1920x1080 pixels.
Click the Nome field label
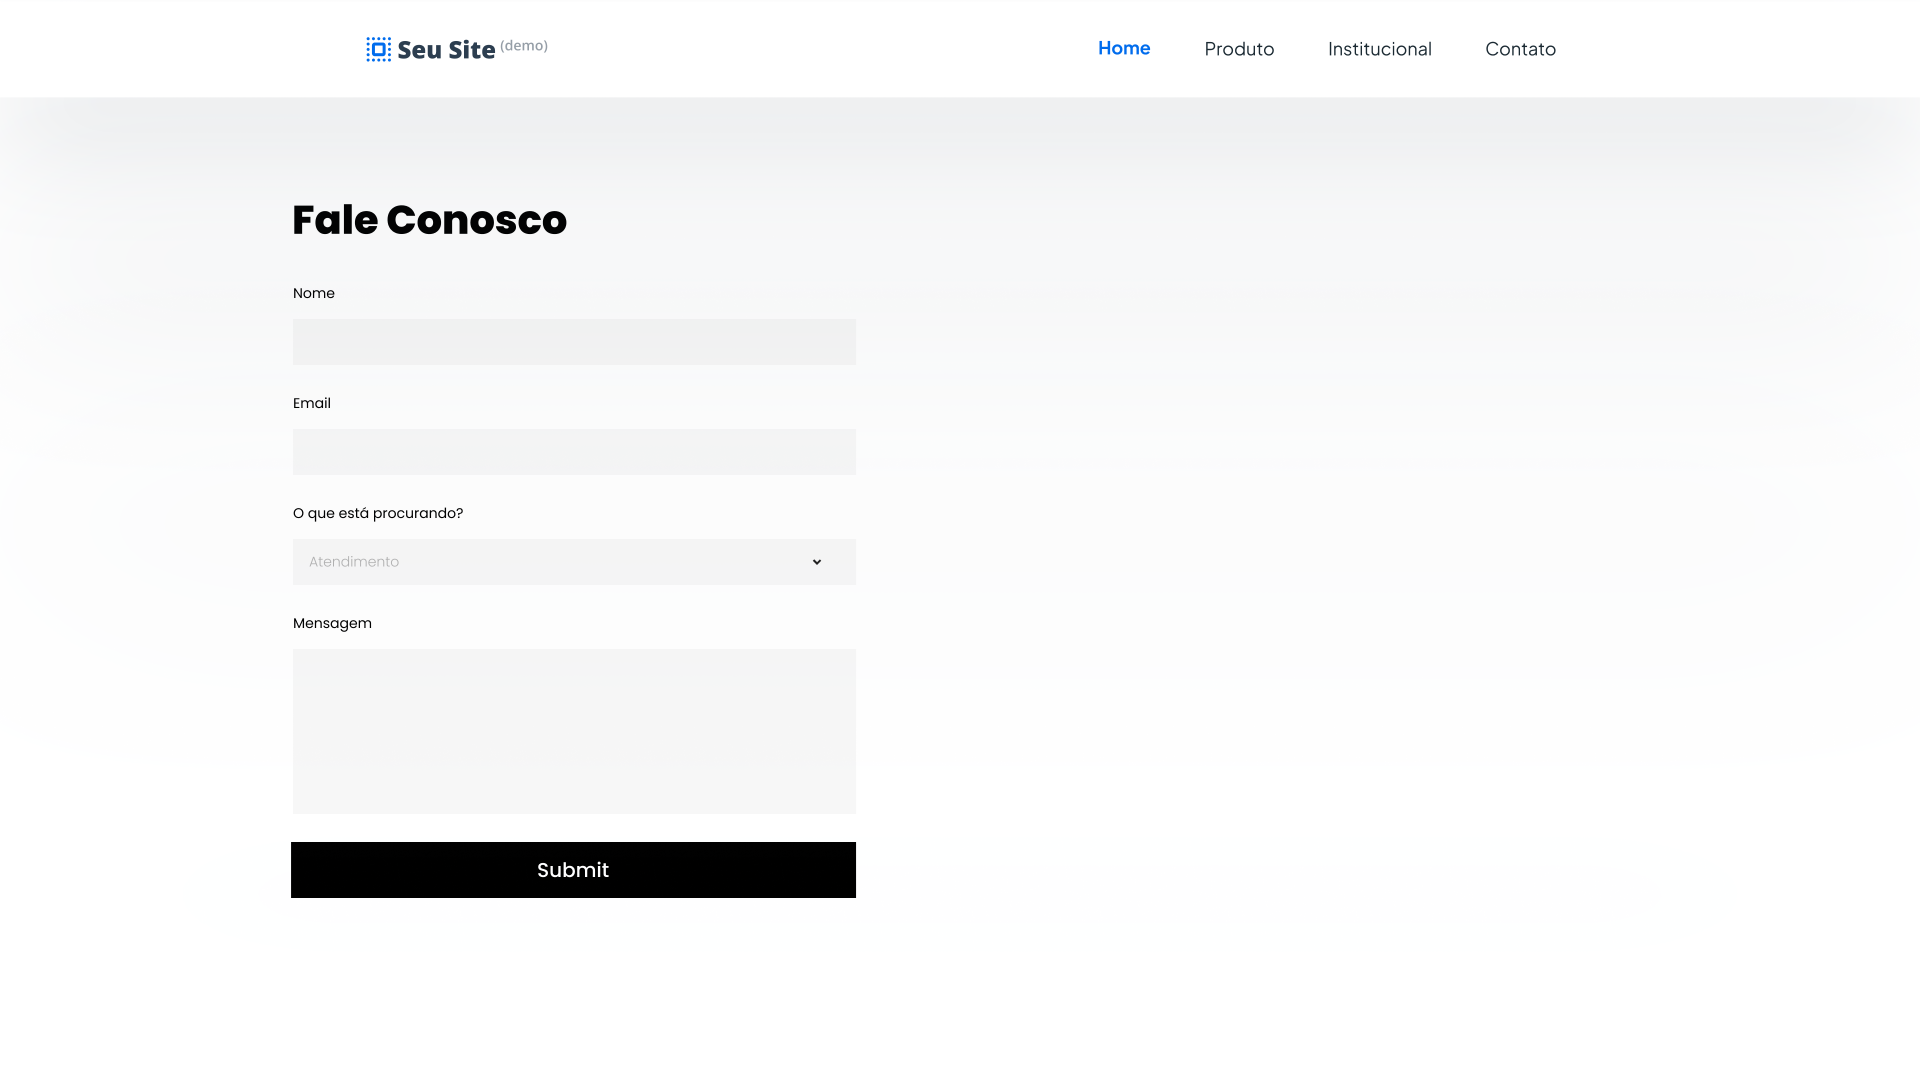[x=314, y=293]
